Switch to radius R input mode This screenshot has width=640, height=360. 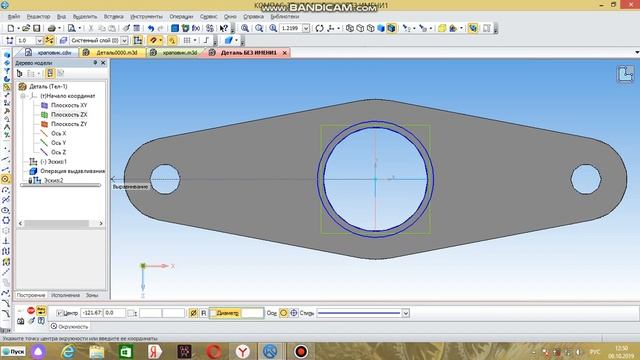point(204,313)
